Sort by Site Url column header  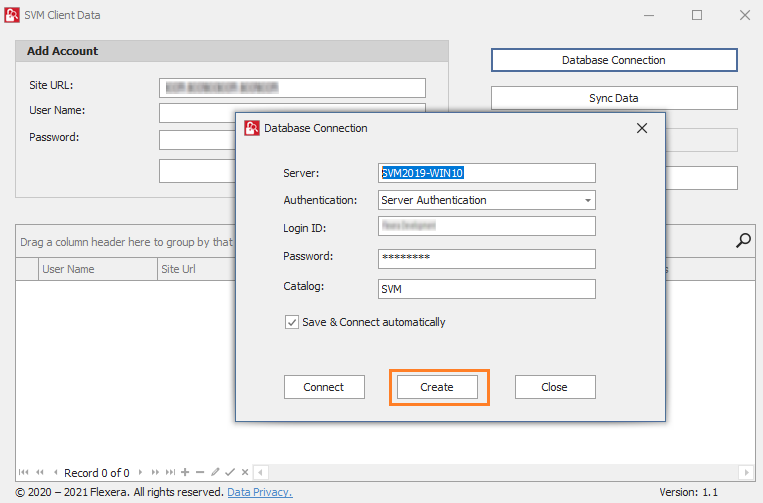click(197, 269)
